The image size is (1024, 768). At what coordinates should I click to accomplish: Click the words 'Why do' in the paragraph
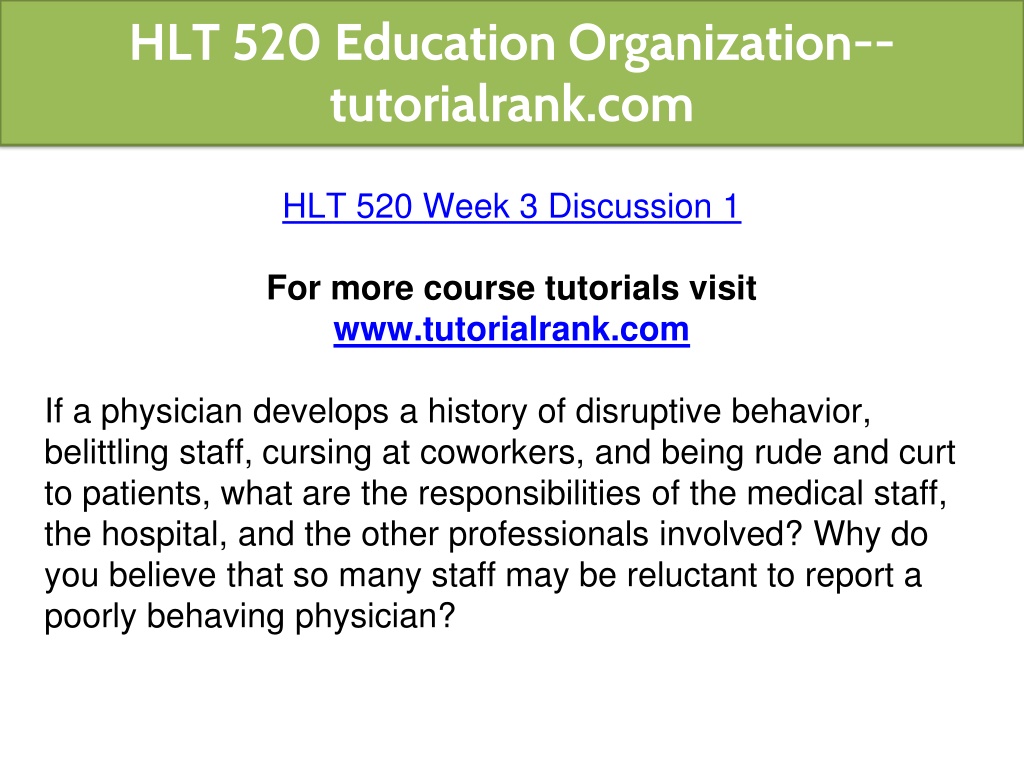pyautogui.click(x=871, y=534)
